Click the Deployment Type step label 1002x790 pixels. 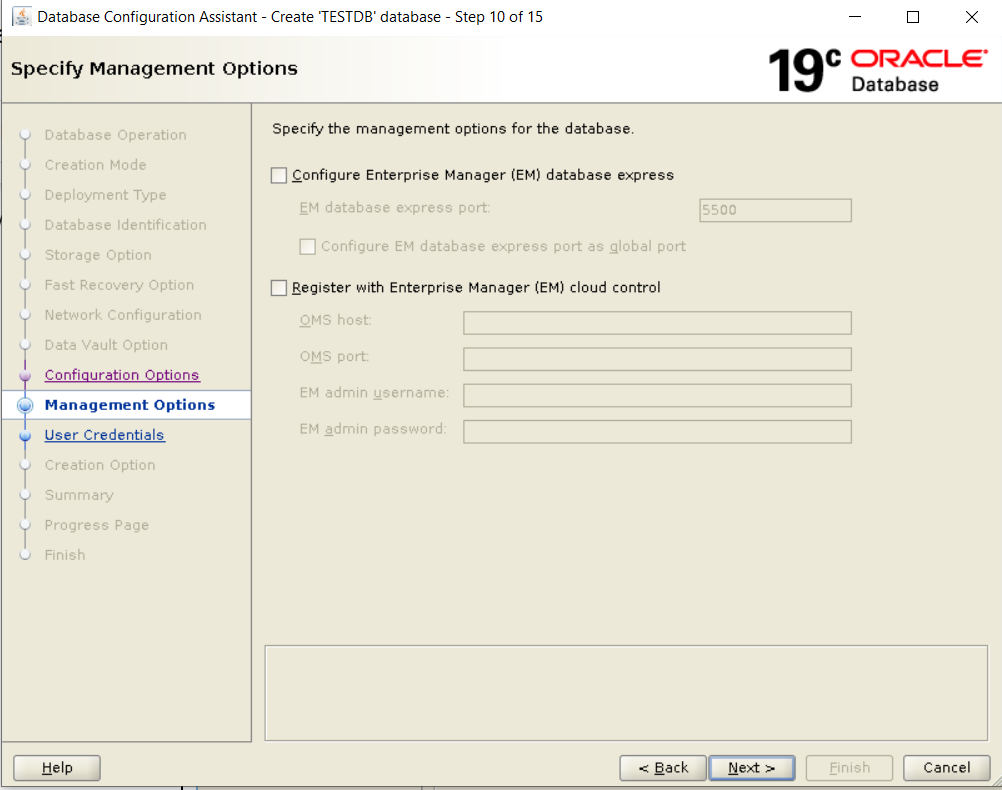pyautogui.click(x=105, y=195)
